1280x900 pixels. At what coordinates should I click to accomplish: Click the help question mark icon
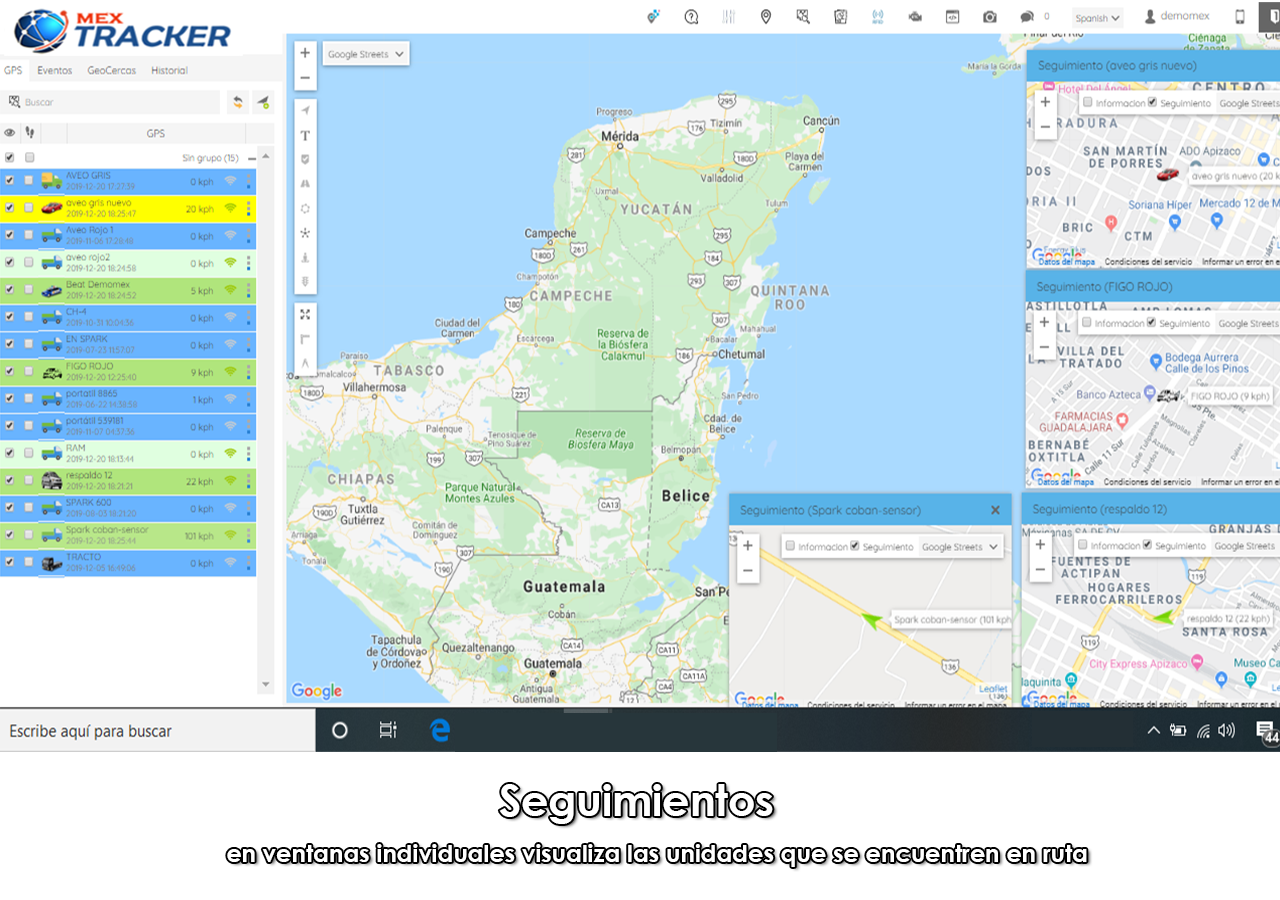click(691, 17)
